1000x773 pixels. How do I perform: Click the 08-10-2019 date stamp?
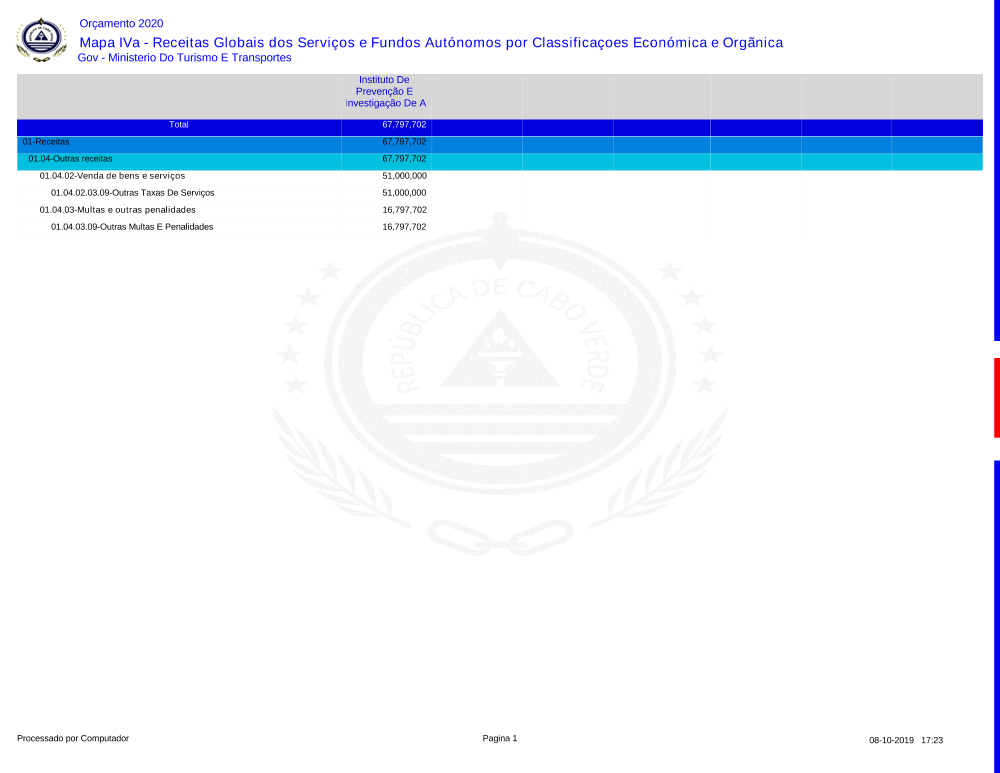click(891, 740)
